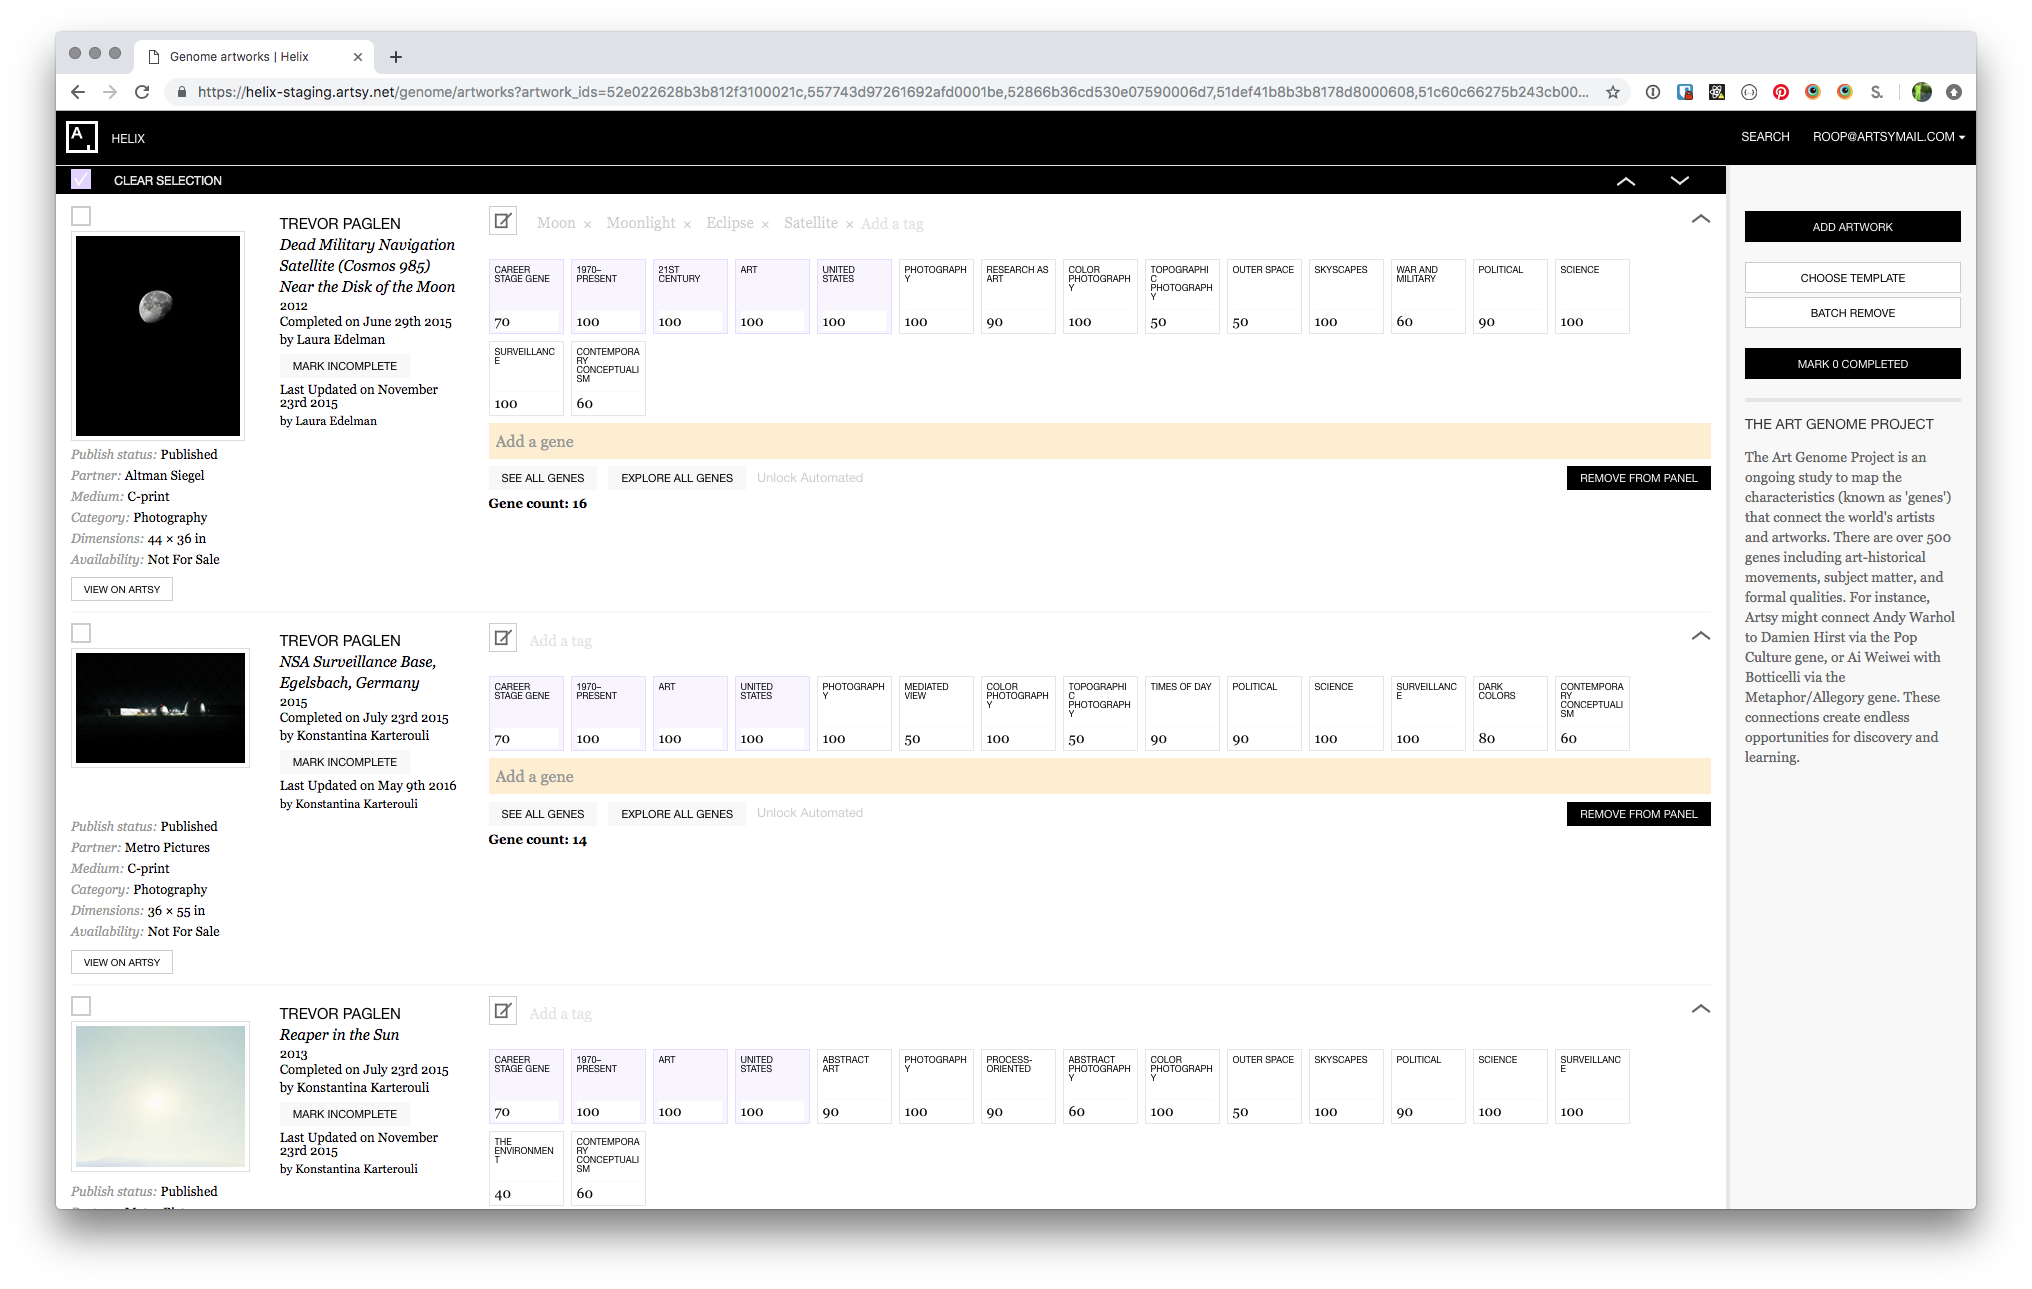The width and height of the screenshot is (2032, 1289).
Task: Click the edit tags icon for Reaper in the Sun
Action: coord(503,1010)
